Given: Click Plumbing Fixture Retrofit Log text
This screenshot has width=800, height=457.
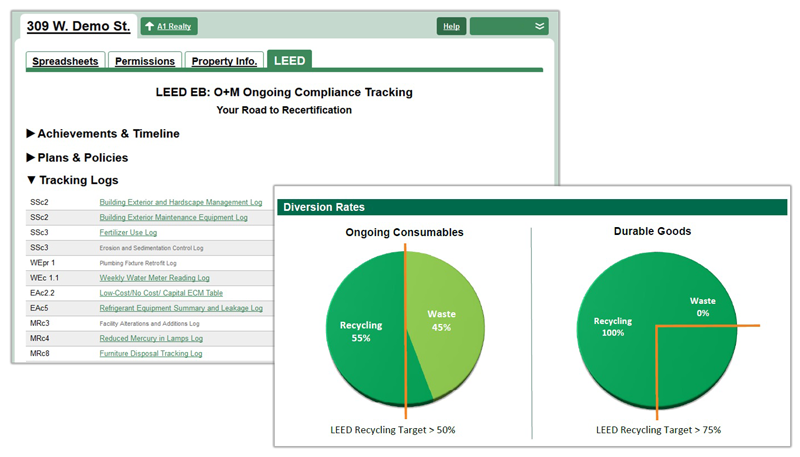Looking at the screenshot, I should [138, 263].
